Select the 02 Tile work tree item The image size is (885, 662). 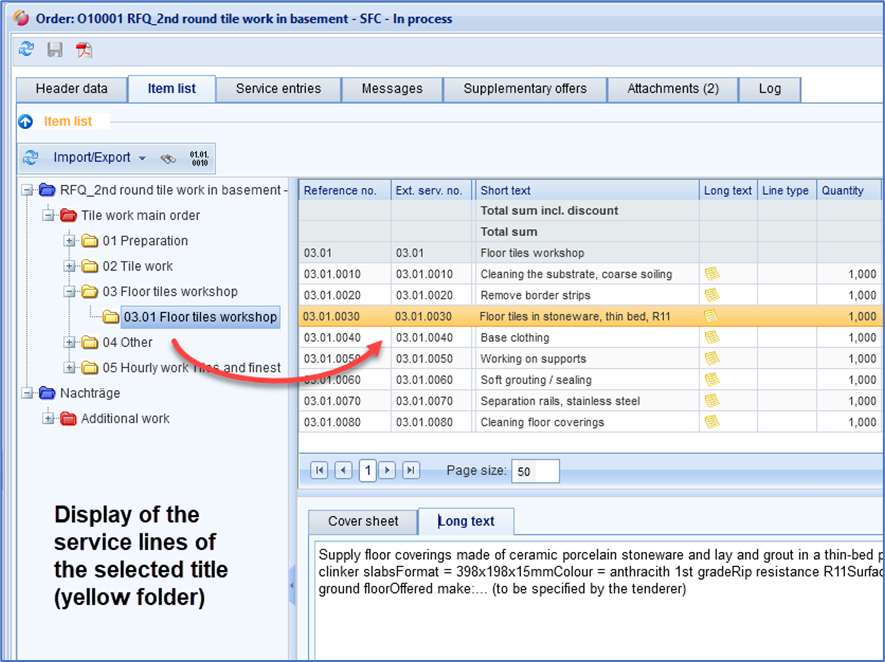pyautogui.click(x=137, y=266)
